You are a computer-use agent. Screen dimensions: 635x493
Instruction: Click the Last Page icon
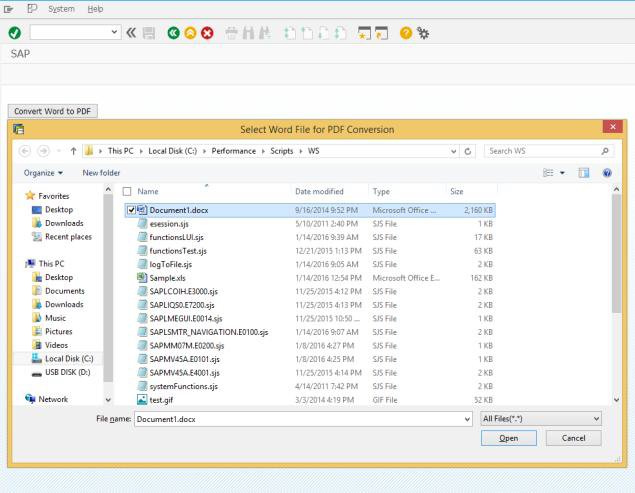tap(341, 33)
